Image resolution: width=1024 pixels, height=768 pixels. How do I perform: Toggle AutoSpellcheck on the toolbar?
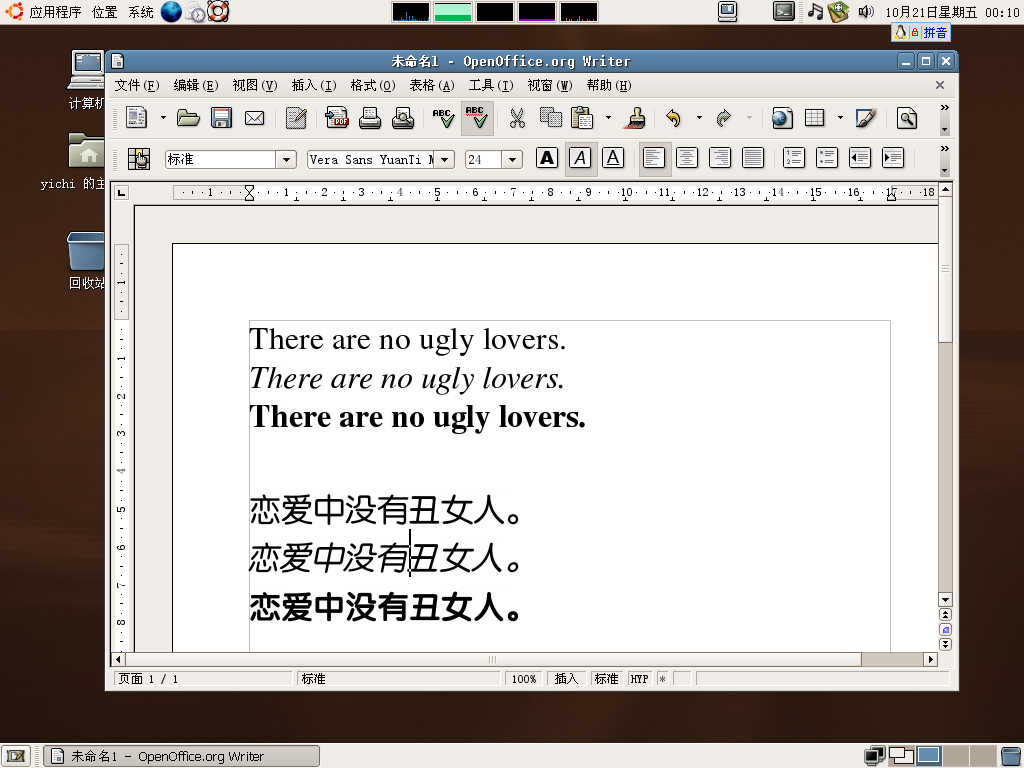tap(477, 118)
